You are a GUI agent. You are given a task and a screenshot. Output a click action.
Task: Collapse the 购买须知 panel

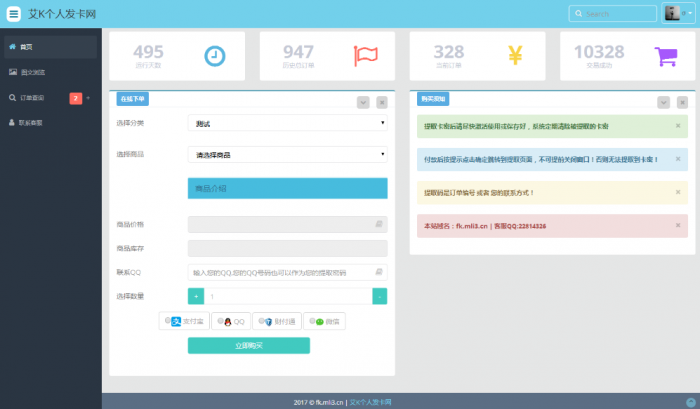tap(663, 102)
